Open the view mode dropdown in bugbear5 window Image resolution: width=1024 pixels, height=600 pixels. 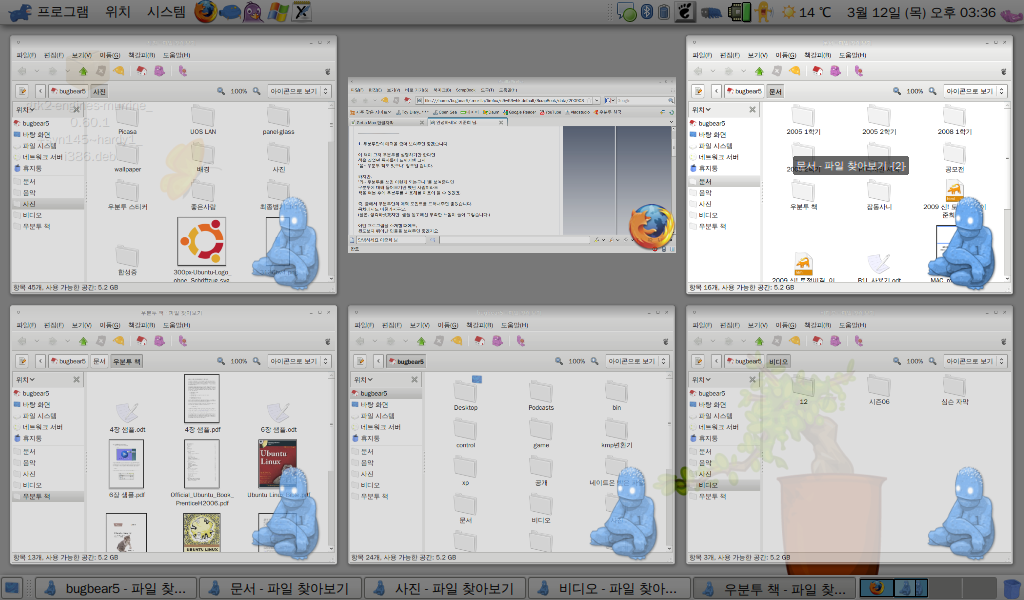(637, 361)
